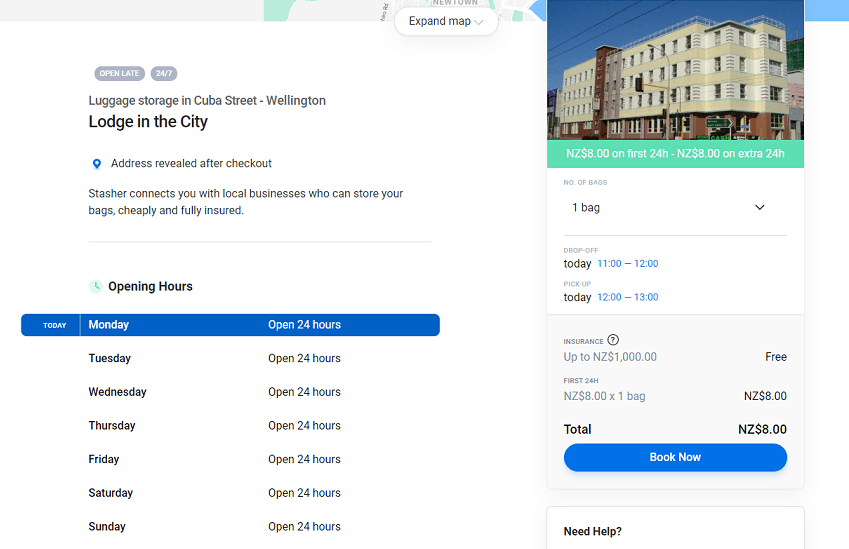Click the insurance help question mark icon
849x549 pixels.
pyautogui.click(x=613, y=340)
